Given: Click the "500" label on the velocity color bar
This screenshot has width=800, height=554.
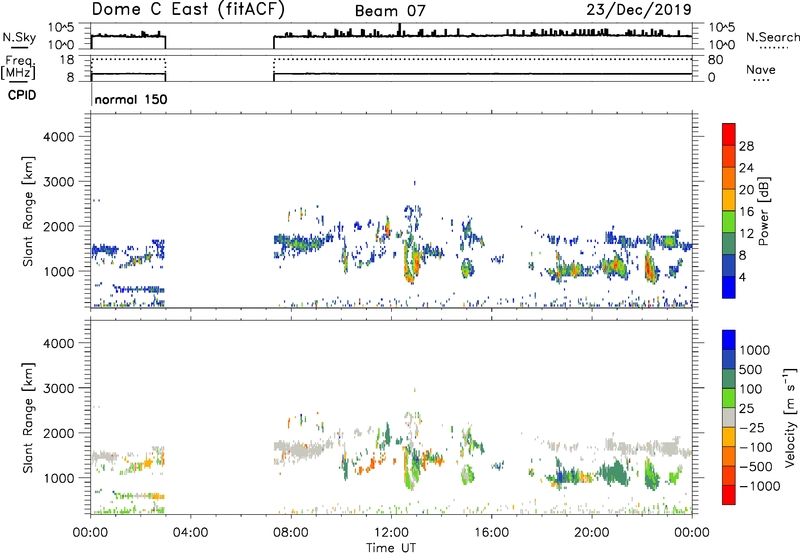Looking at the screenshot, I should point(752,369).
